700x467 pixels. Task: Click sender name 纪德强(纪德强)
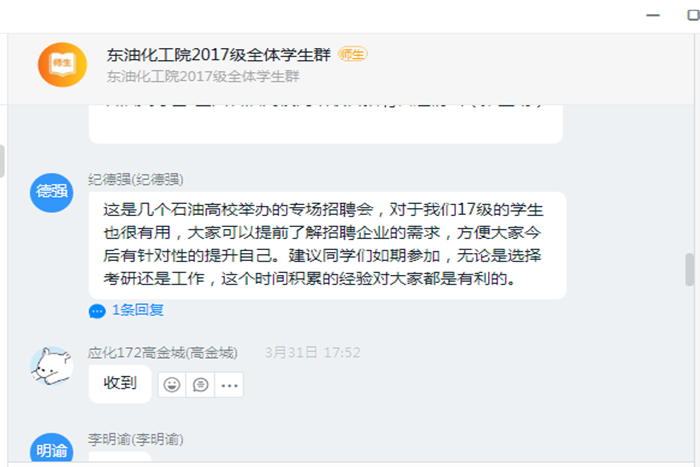(x=136, y=179)
